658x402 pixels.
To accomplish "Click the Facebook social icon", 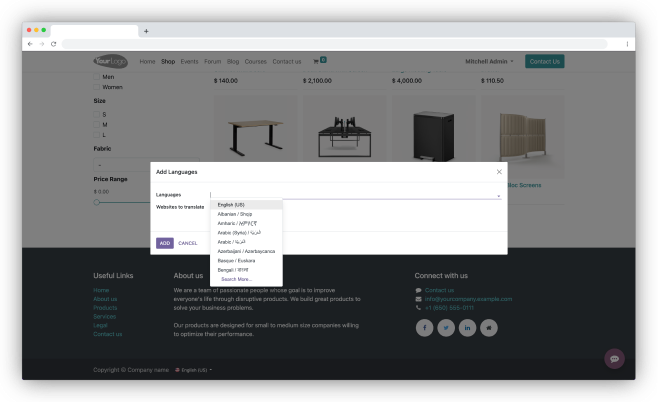I will (x=424, y=327).
